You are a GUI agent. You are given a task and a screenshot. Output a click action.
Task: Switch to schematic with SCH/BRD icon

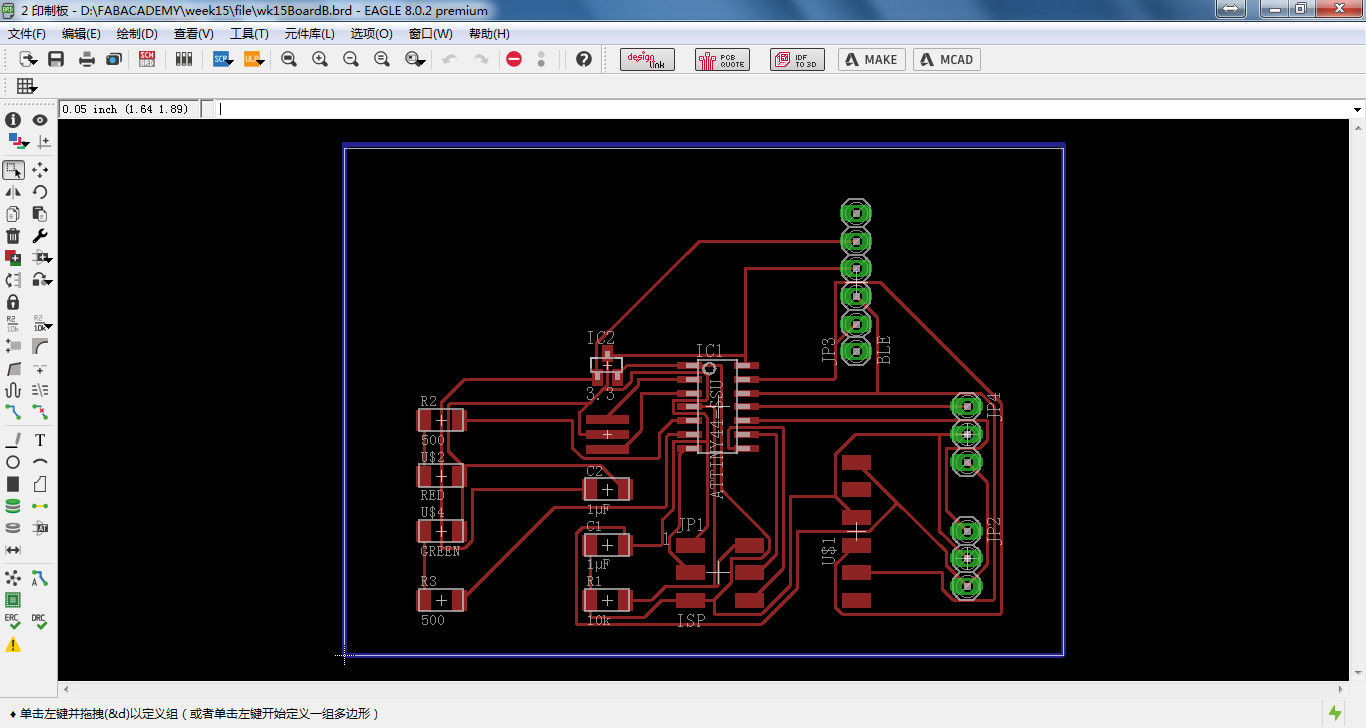(x=147, y=60)
